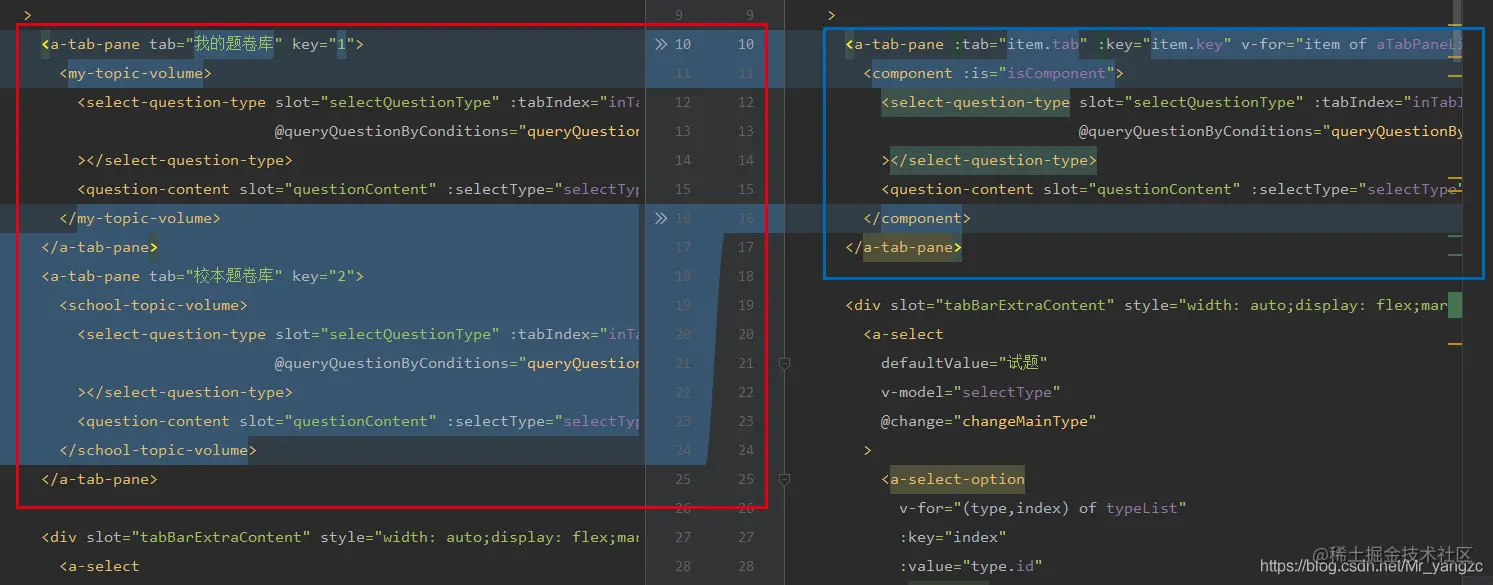Select the left-pane line with tab="我的题卷库"
This screenshot has width=1493, height=585.
[203, 44]
